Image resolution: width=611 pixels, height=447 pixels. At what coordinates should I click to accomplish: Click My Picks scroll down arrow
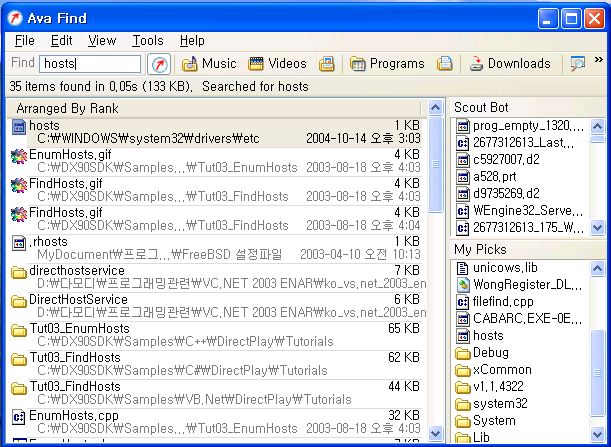pyautogui.click(x=598, y=433)
